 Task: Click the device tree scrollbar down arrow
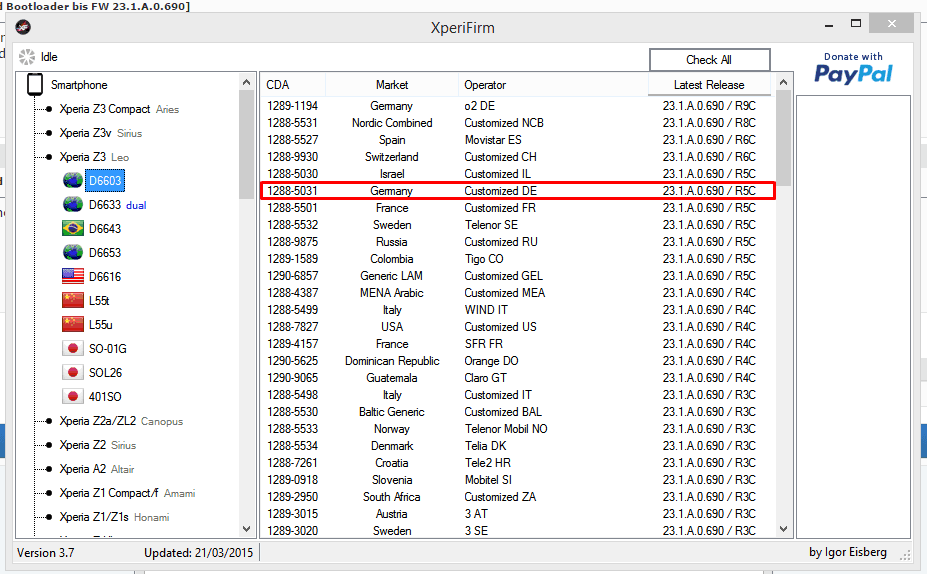[x=247, y=528]
